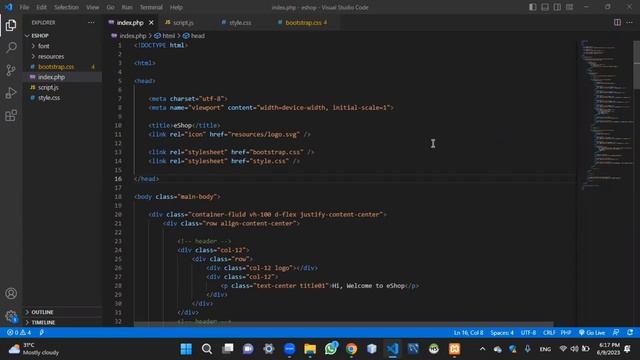Click Go Live button in status bar
The width and height of the screenshot is (640, 360).
[592, 333]
